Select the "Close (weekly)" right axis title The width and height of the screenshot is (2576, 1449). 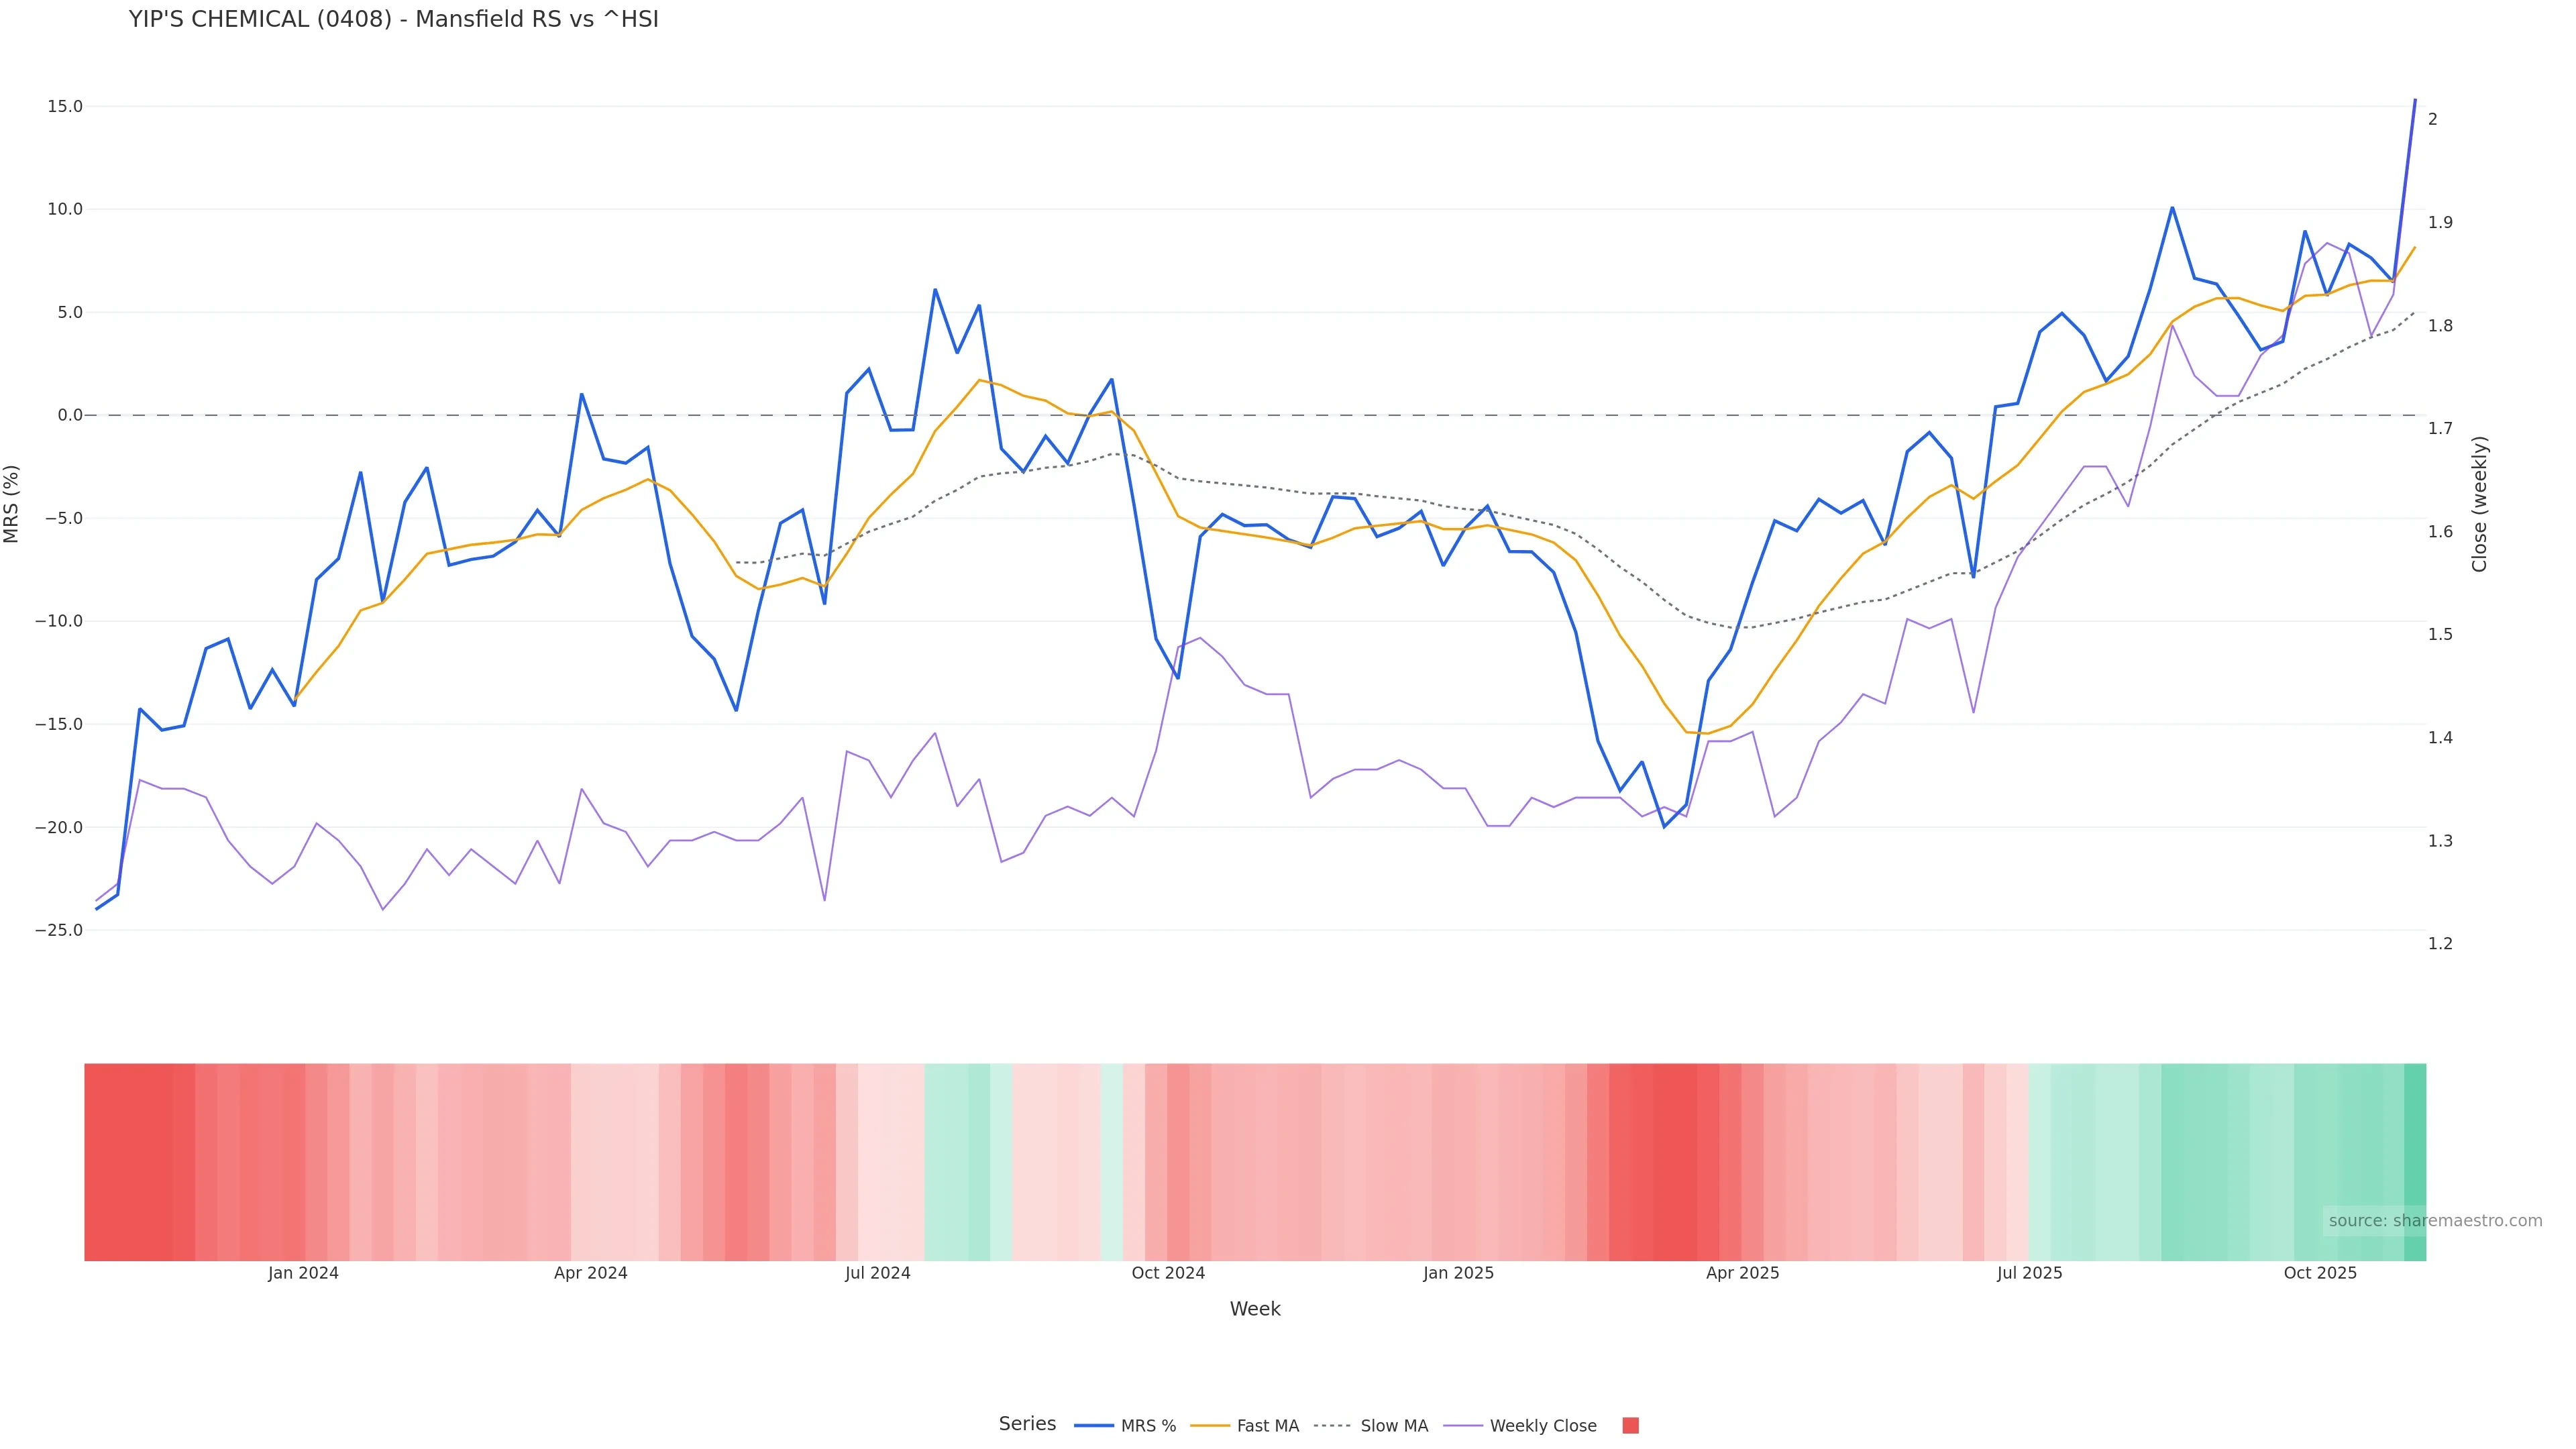[x=2479, y=504]
